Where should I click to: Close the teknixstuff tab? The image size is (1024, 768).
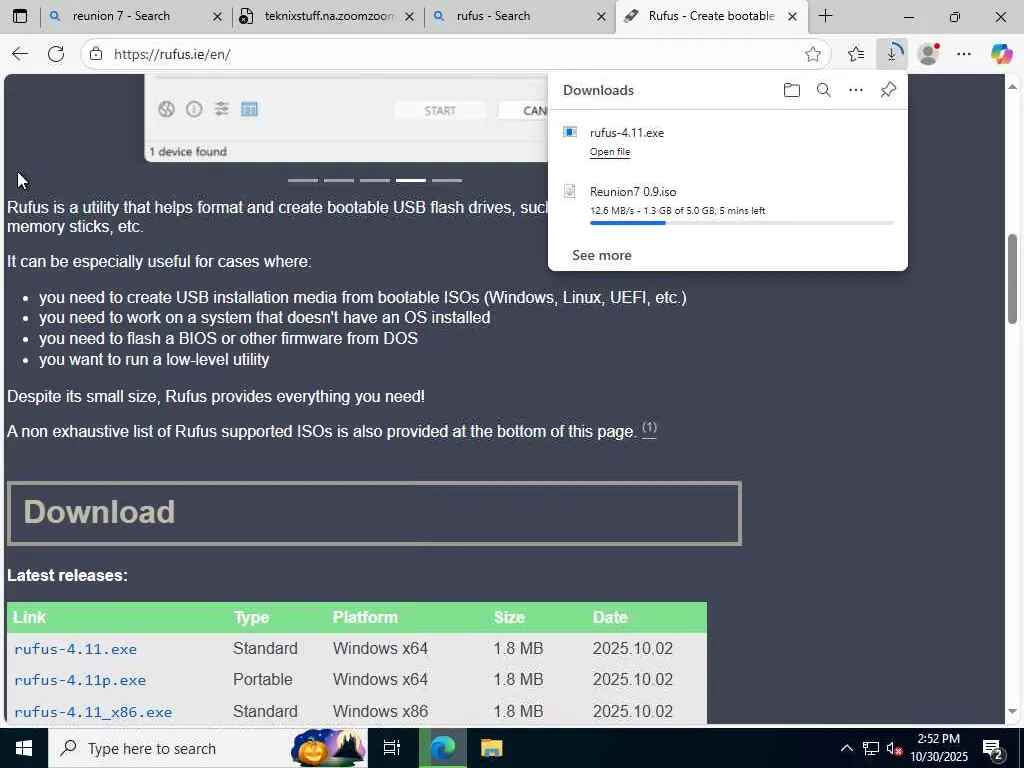click(409, 16)
